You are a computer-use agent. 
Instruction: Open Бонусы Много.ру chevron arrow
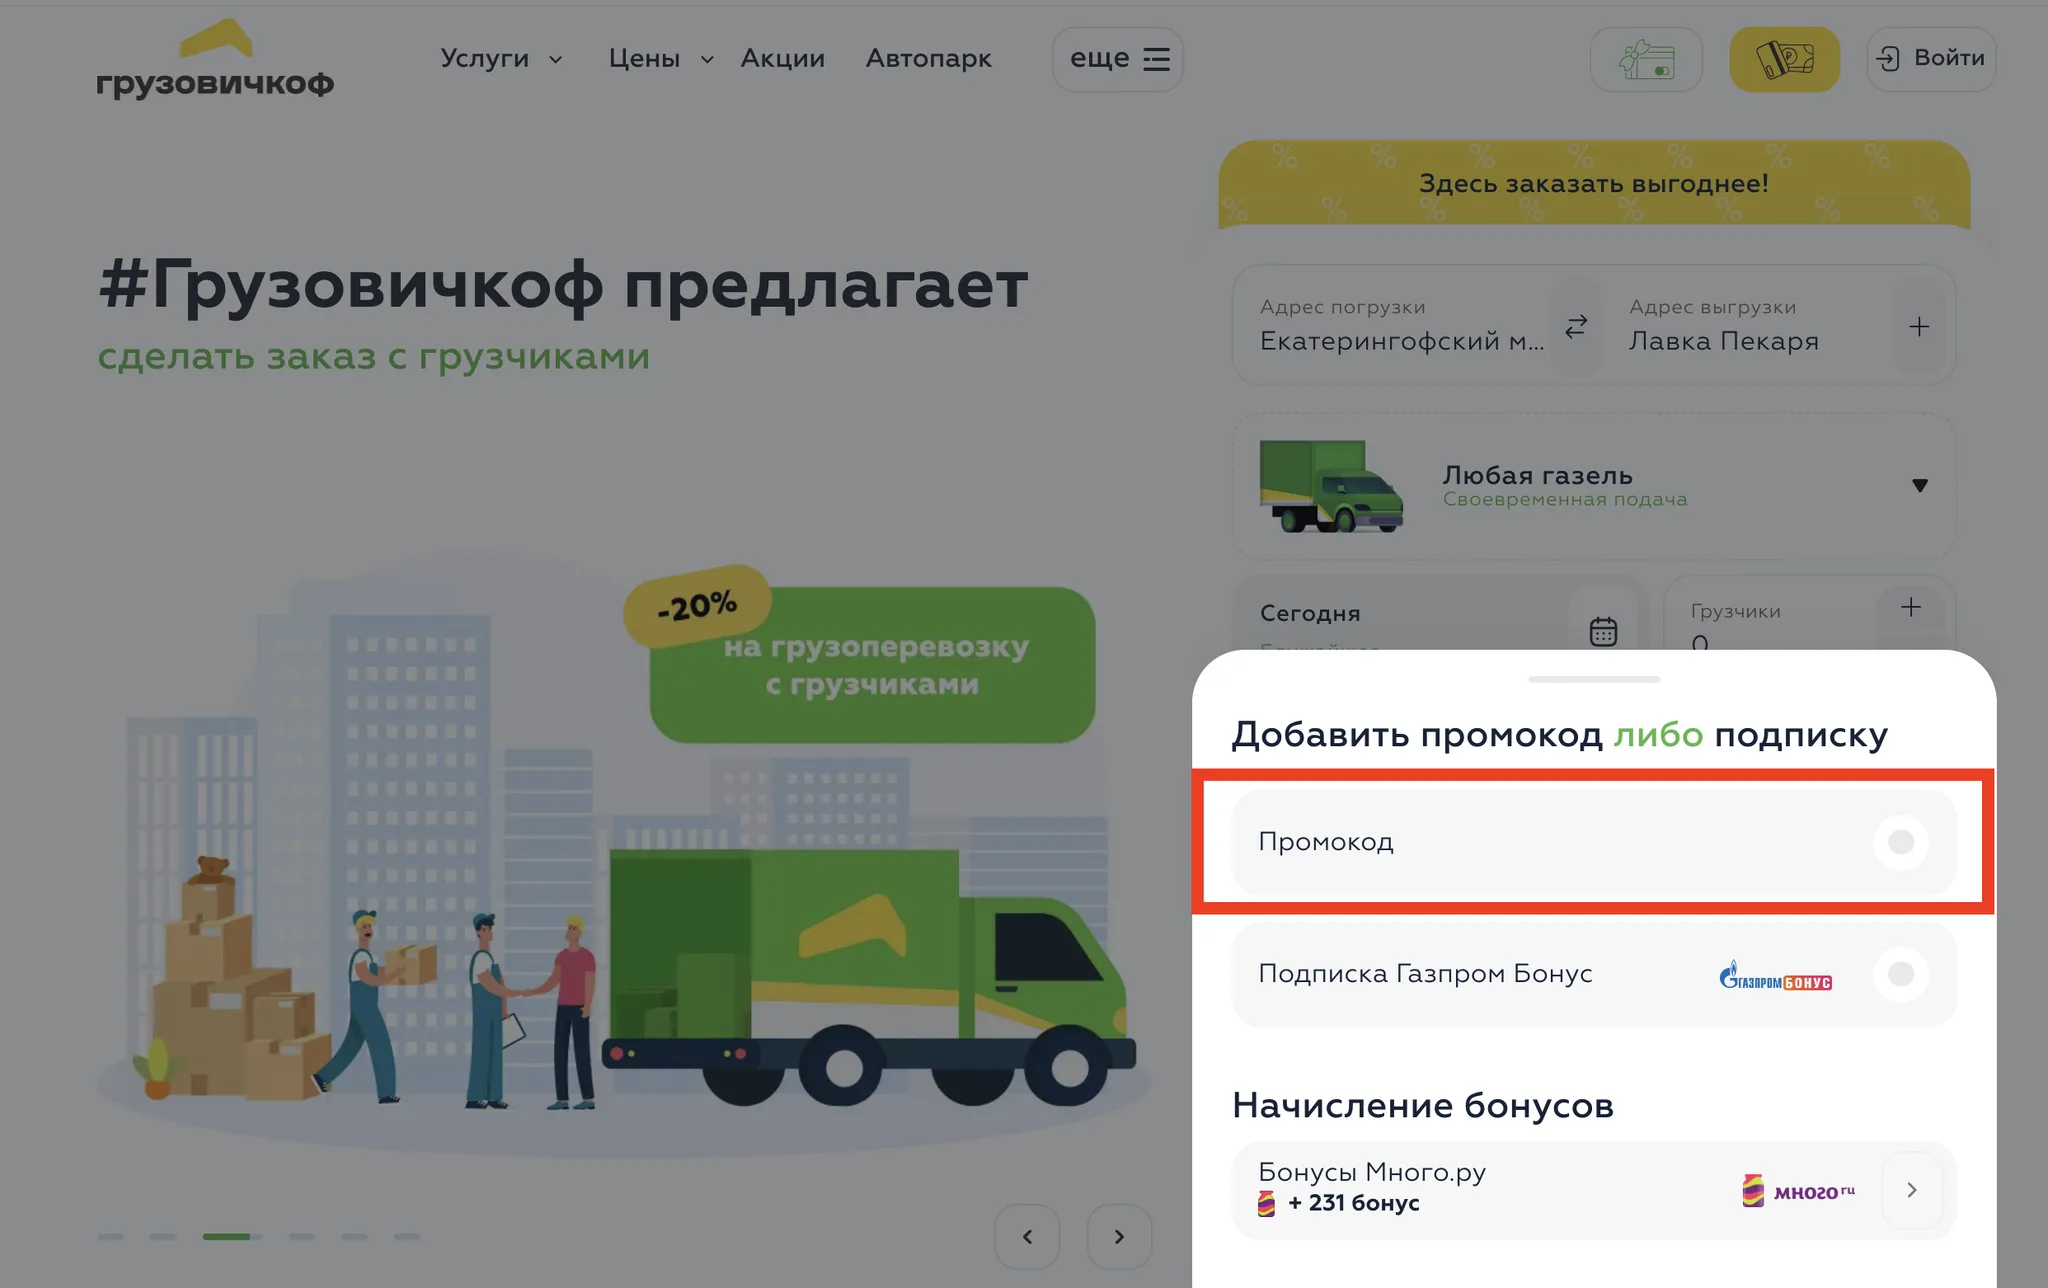coord(1912,1190)
